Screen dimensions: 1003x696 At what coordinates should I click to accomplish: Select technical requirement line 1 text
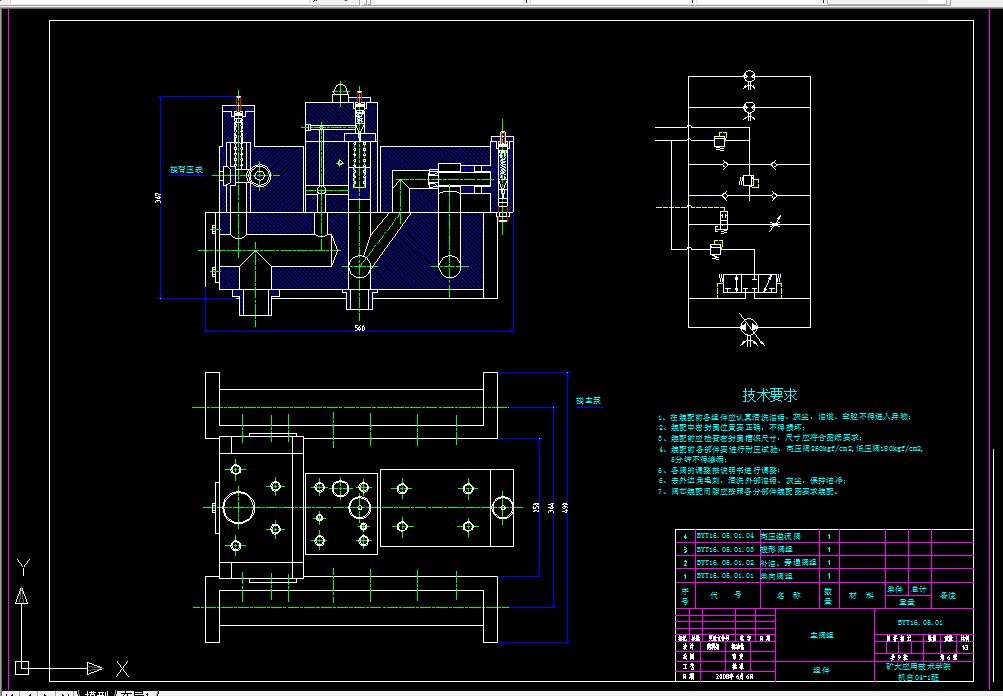pyautogui.click(x=784, y=416)
